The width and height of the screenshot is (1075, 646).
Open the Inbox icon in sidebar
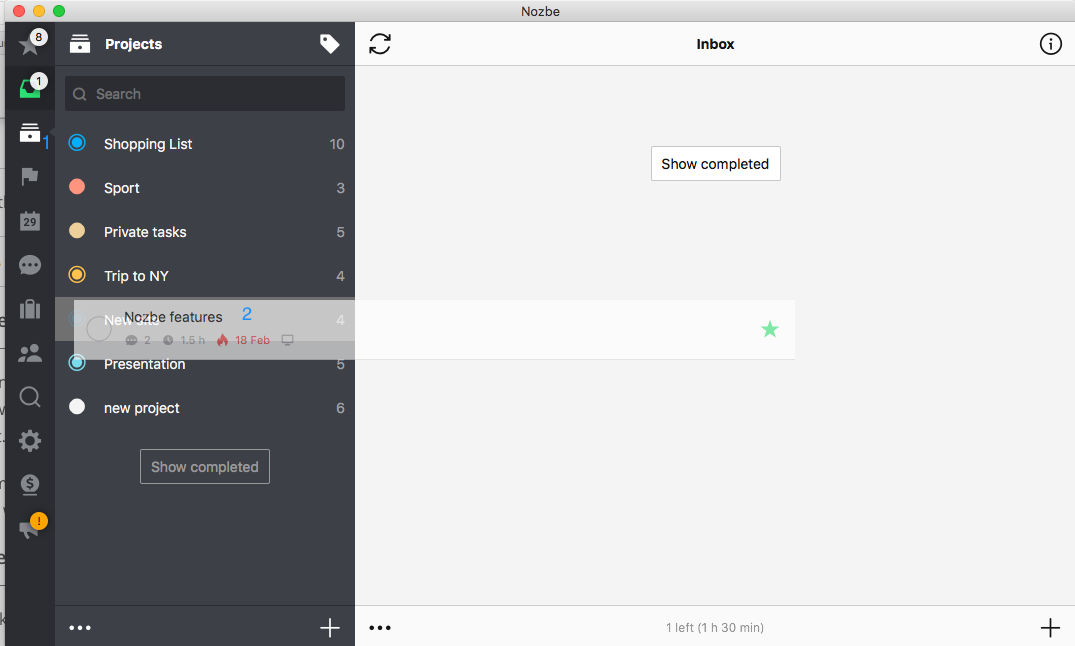point(29,88)
